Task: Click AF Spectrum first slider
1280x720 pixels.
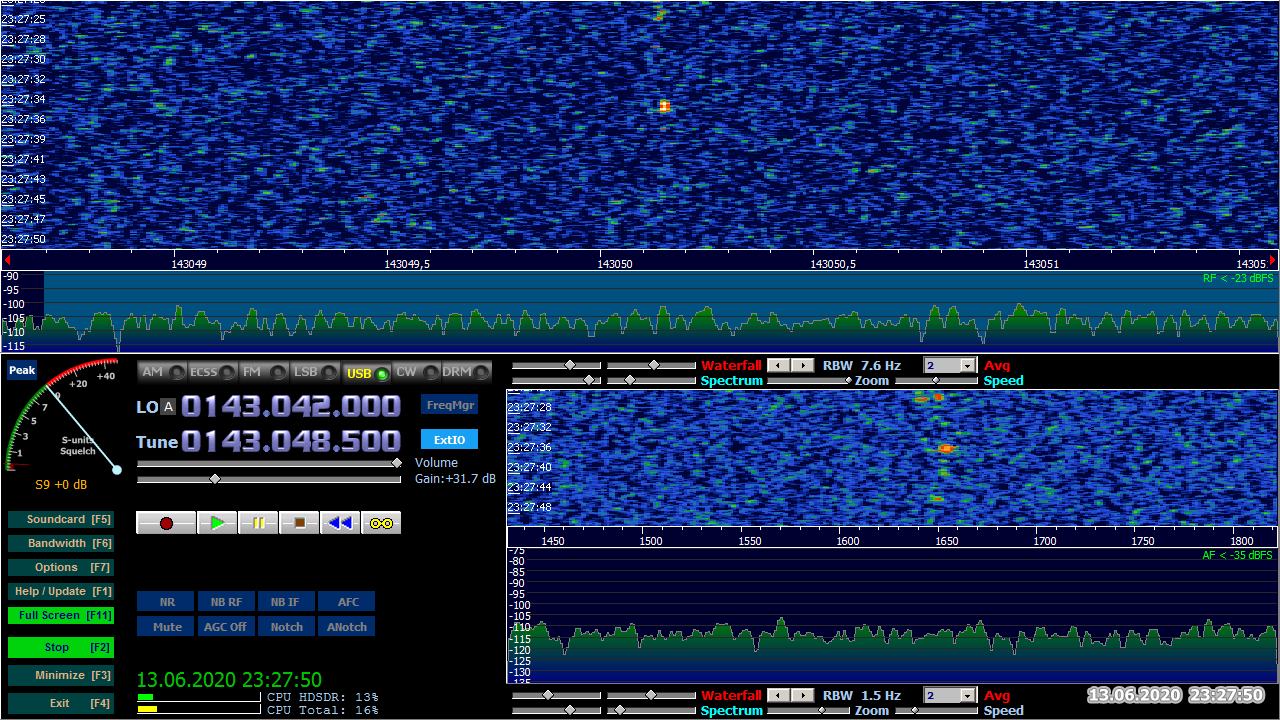Action: click(x=557, y=710)
